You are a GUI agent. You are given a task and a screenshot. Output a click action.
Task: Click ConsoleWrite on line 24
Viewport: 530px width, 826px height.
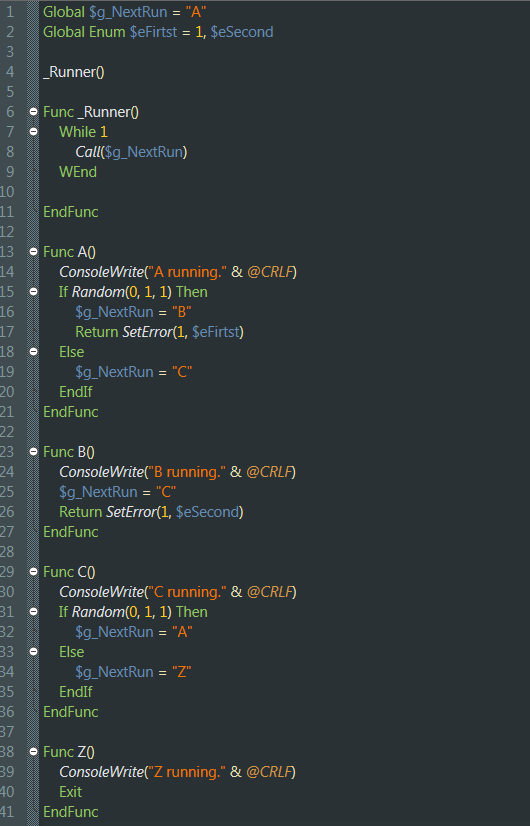pyautogui.click(x=101, y=472)
